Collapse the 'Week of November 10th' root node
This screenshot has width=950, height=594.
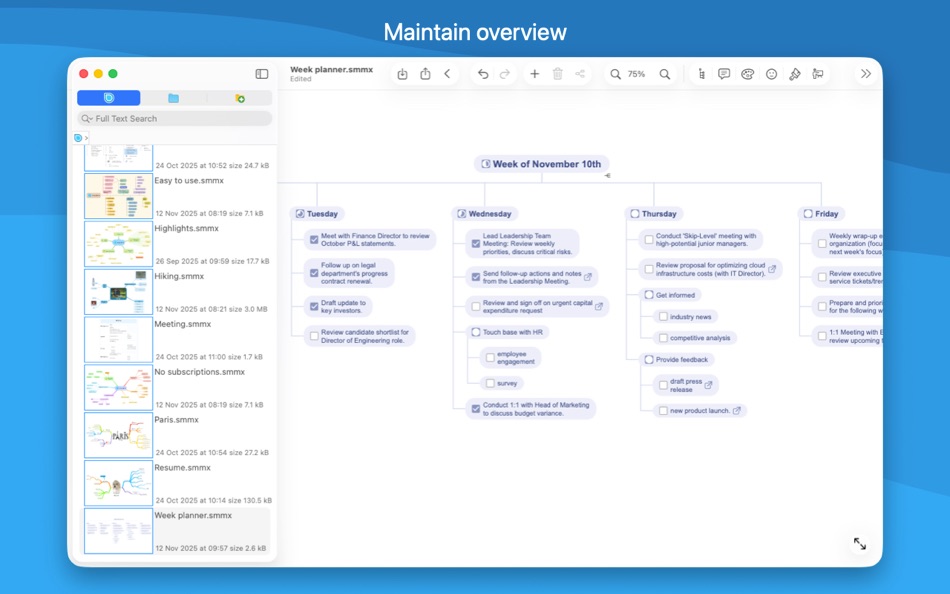tap(607, 177)
